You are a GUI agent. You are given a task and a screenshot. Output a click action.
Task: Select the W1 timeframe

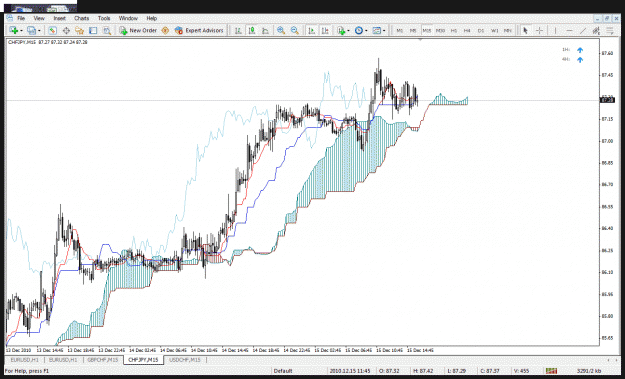pos(495,31)
